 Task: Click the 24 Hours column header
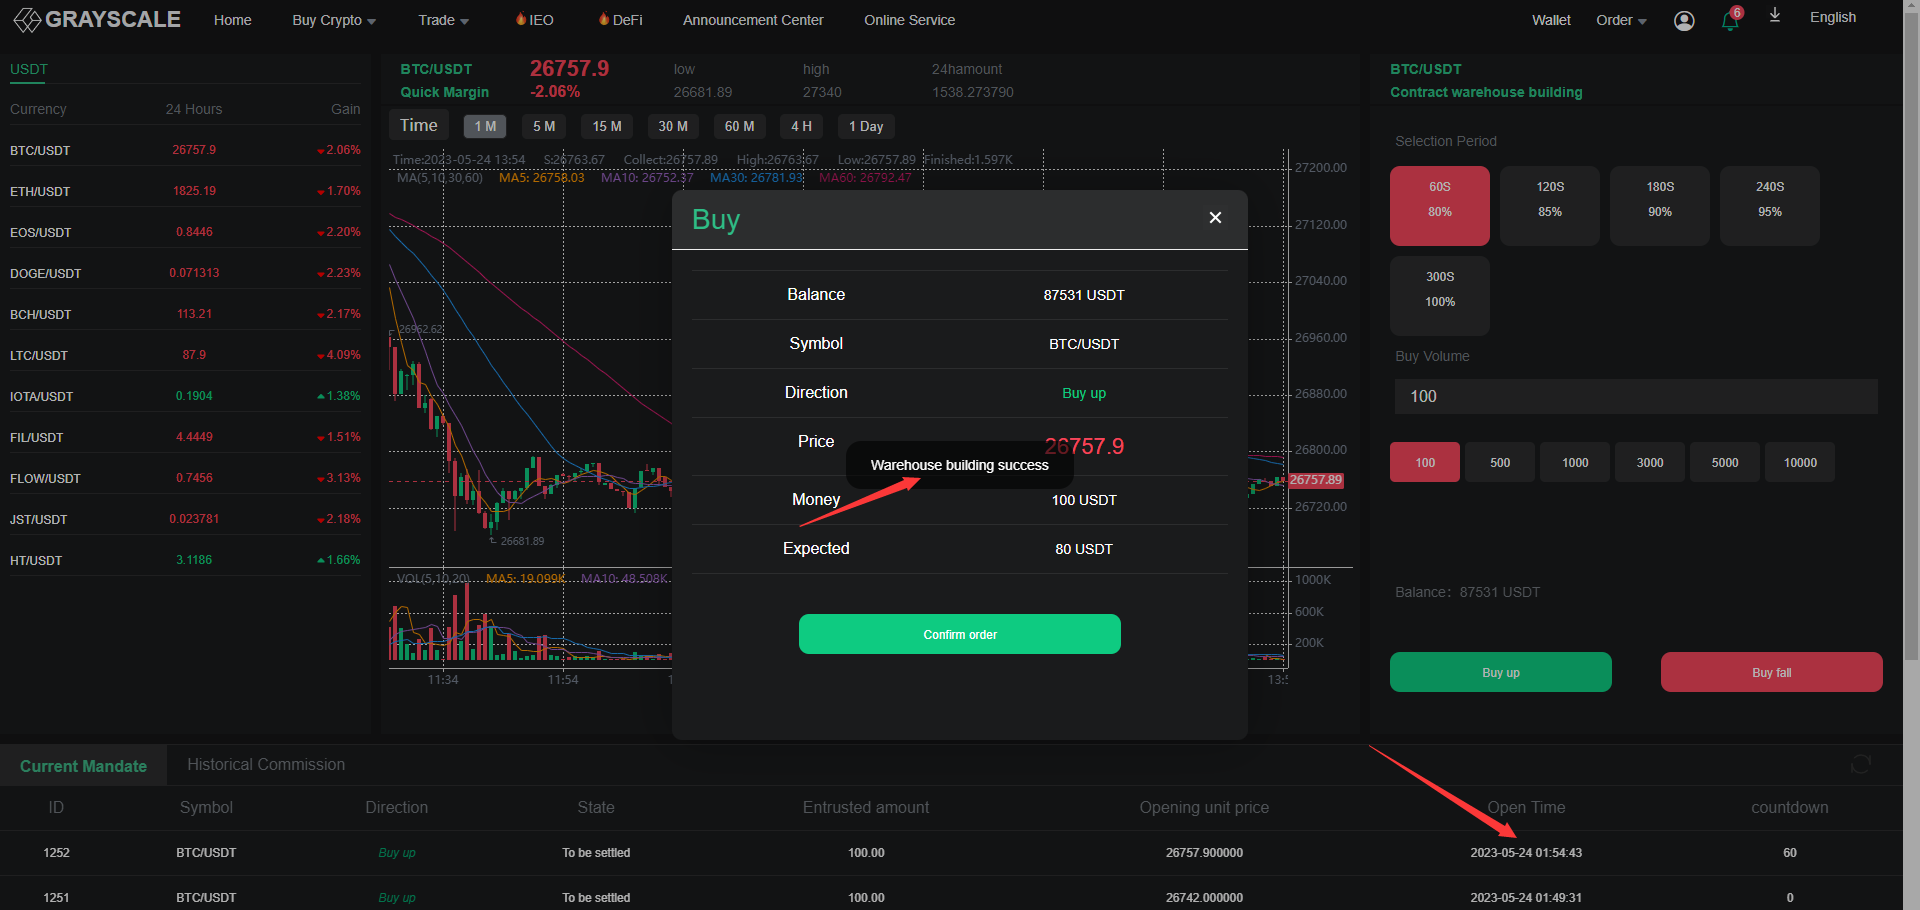(194, 109)
